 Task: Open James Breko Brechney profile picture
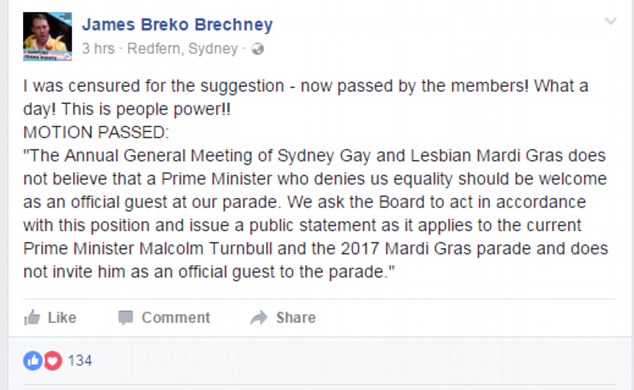pos(47,36)
